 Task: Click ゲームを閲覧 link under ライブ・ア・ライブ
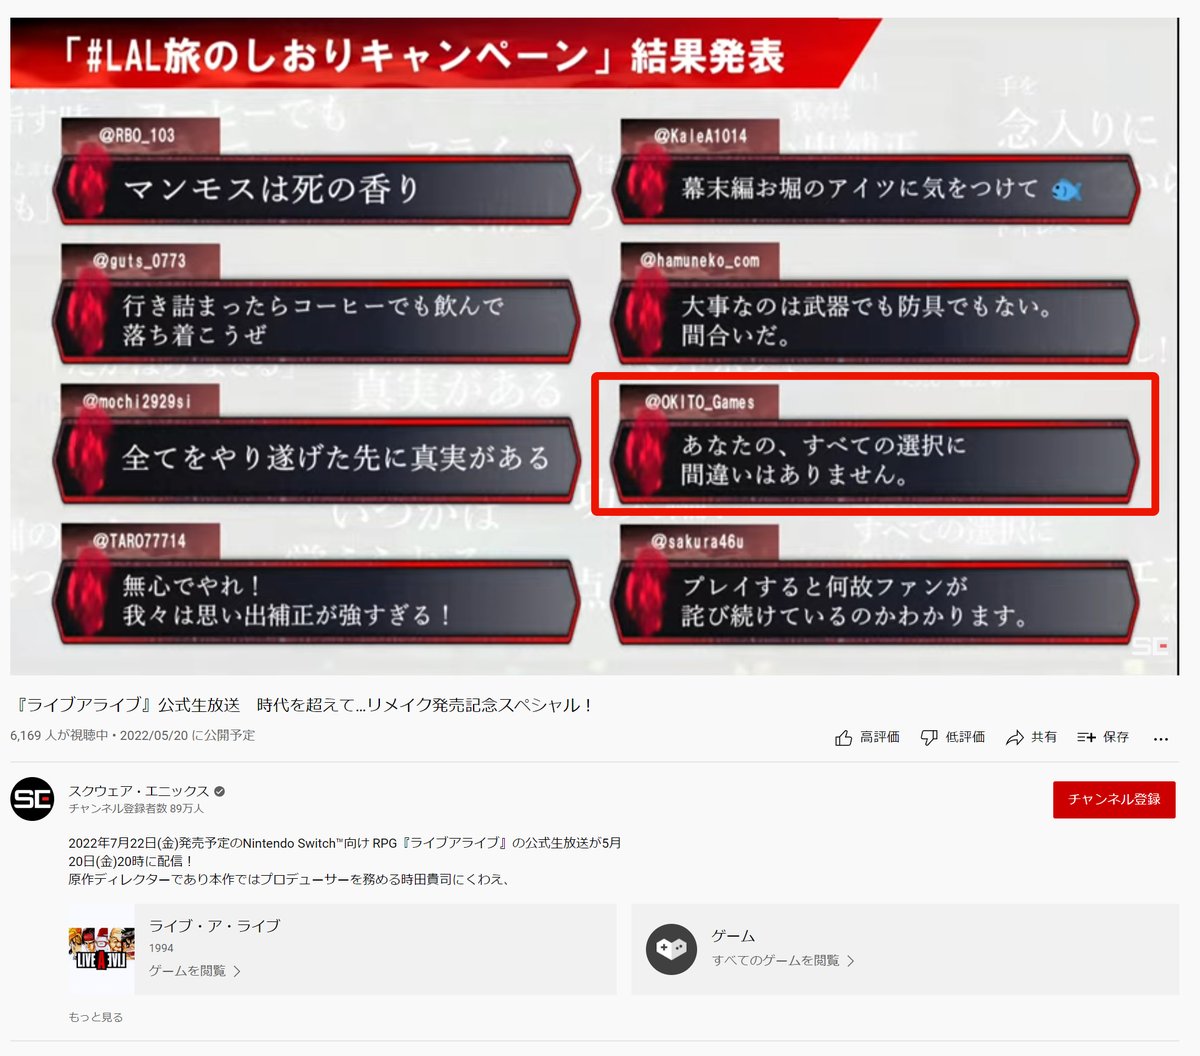point(187,971)
